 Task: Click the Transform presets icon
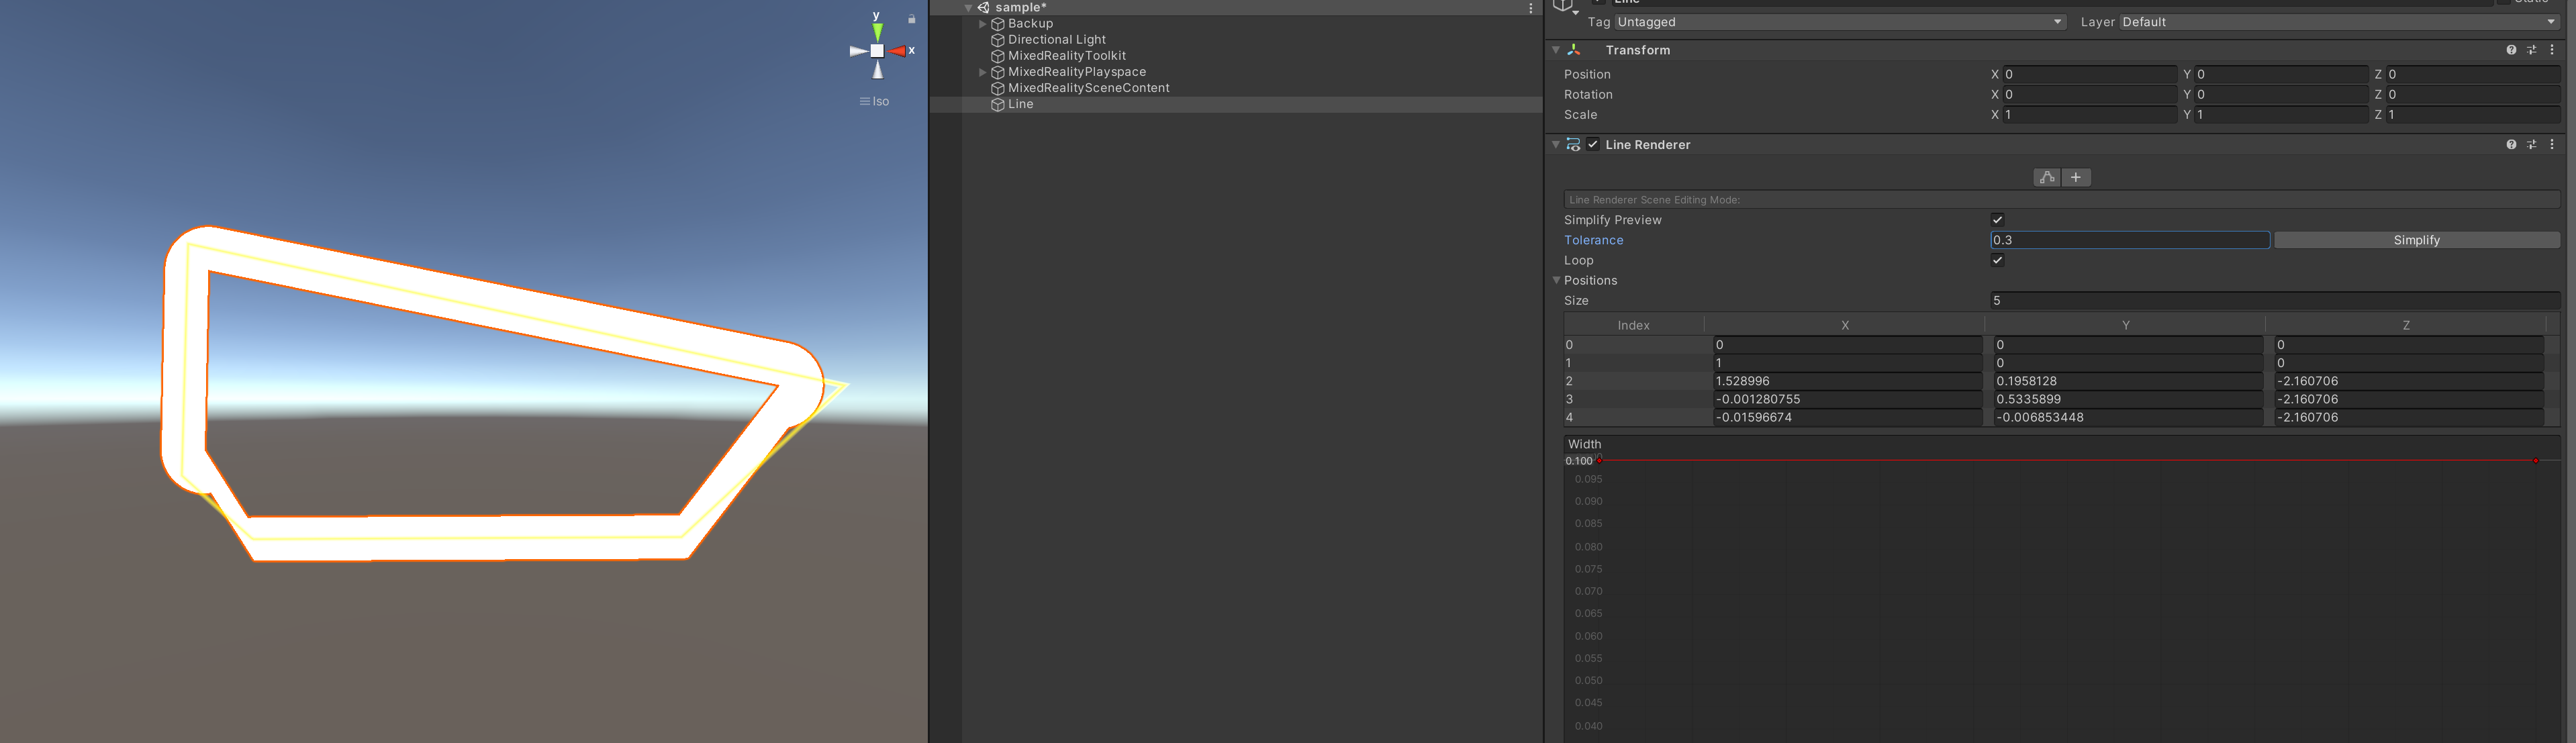pyautogui.click(x=2532, y=49)
